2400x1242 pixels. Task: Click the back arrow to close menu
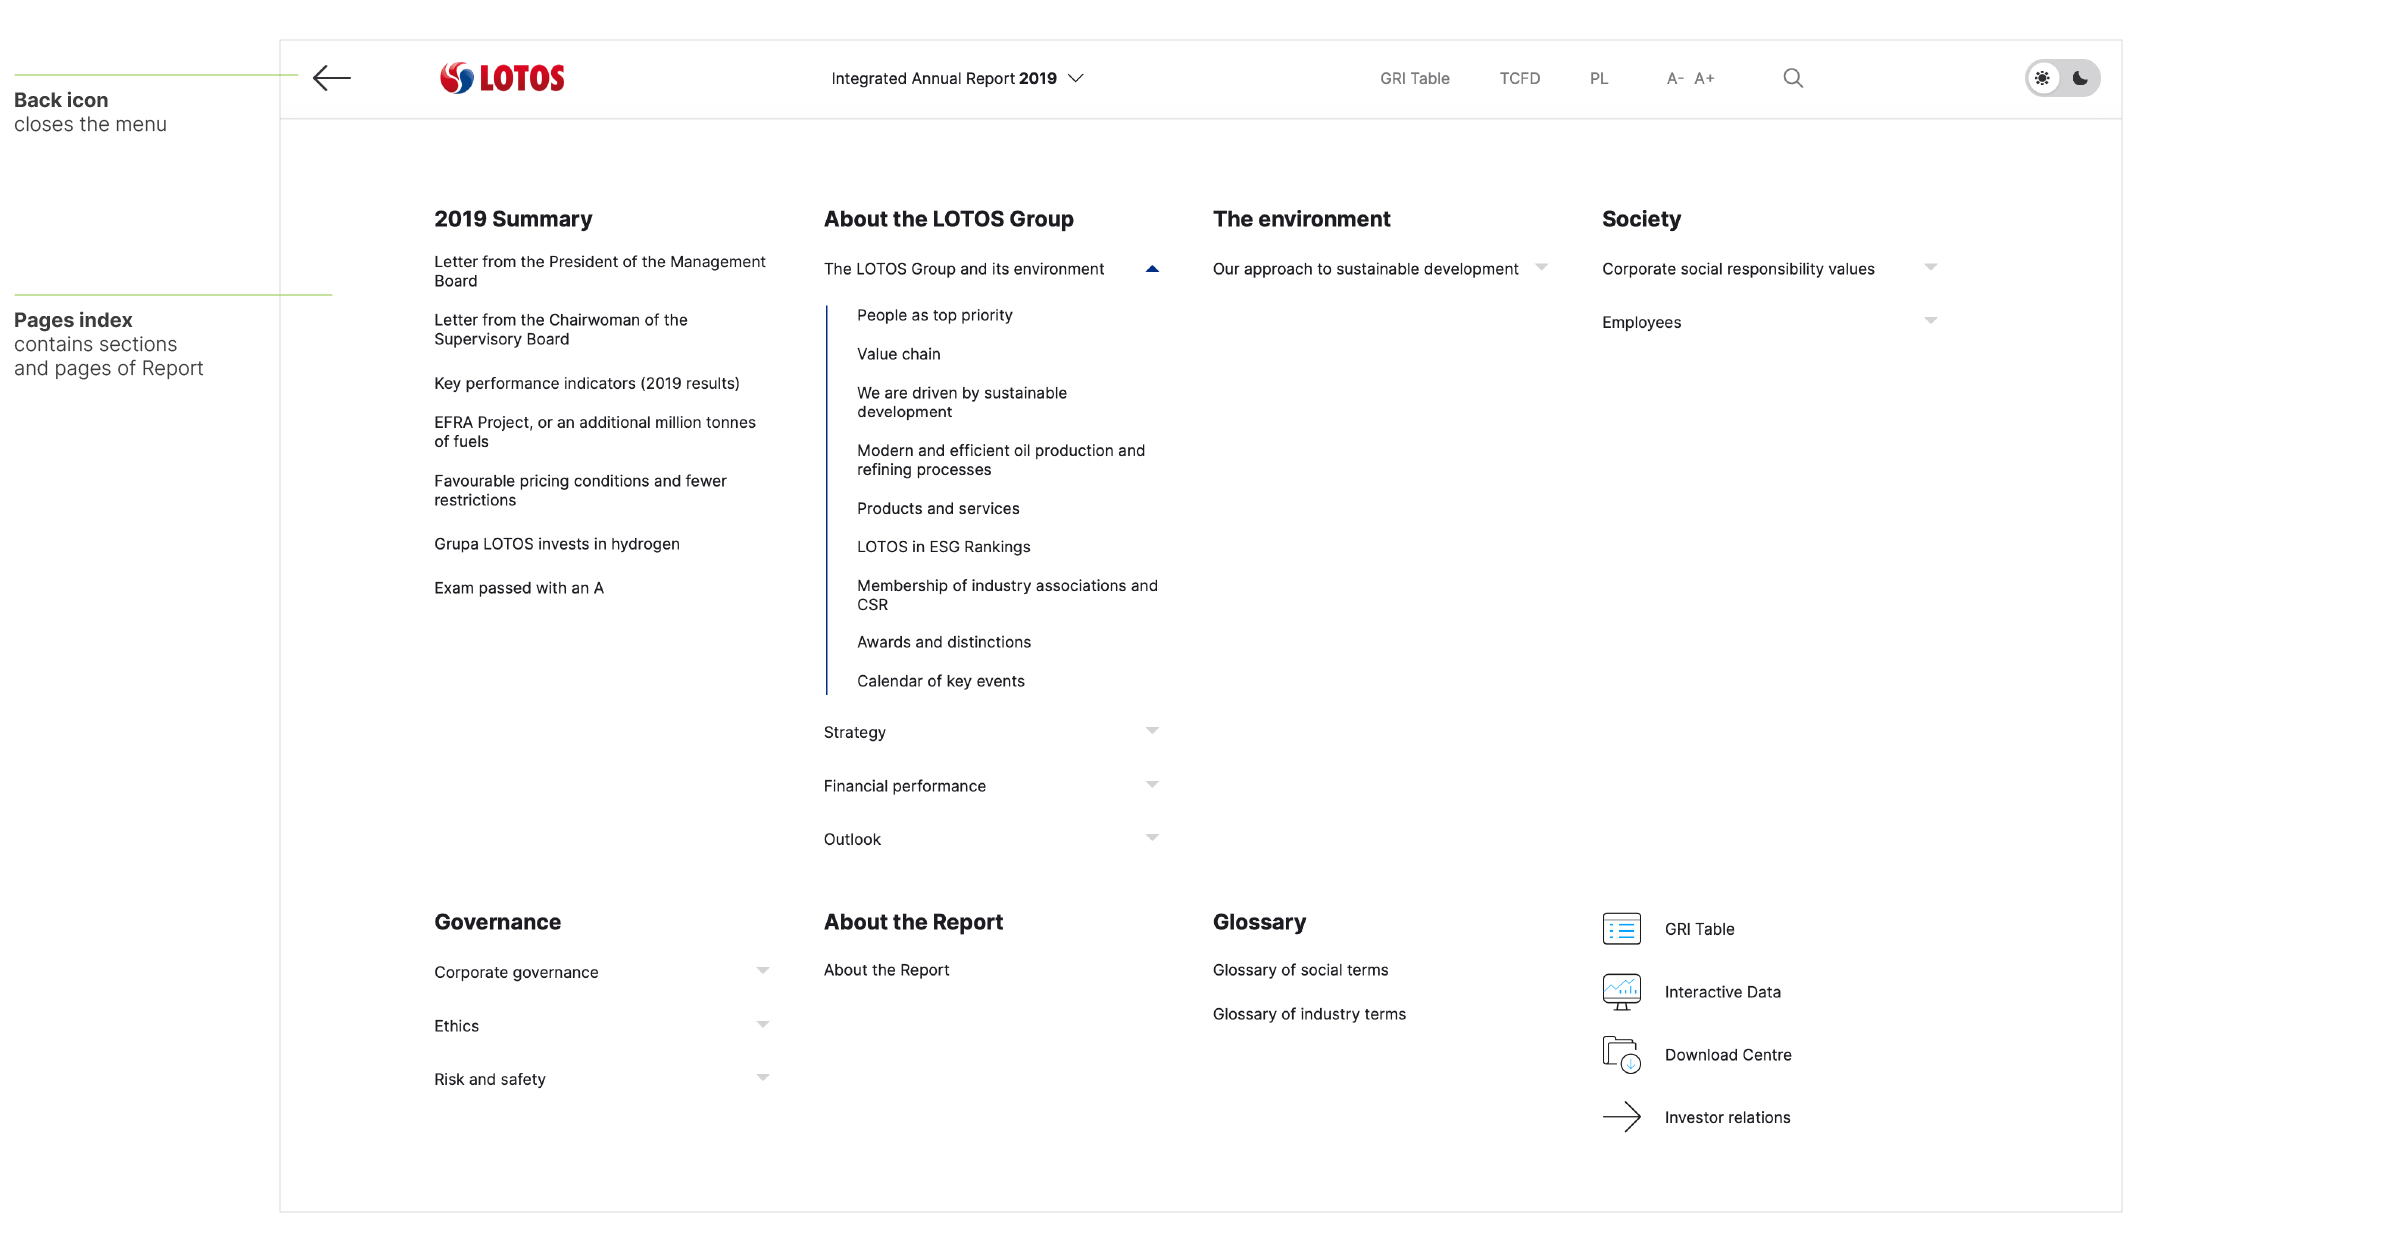332,78
